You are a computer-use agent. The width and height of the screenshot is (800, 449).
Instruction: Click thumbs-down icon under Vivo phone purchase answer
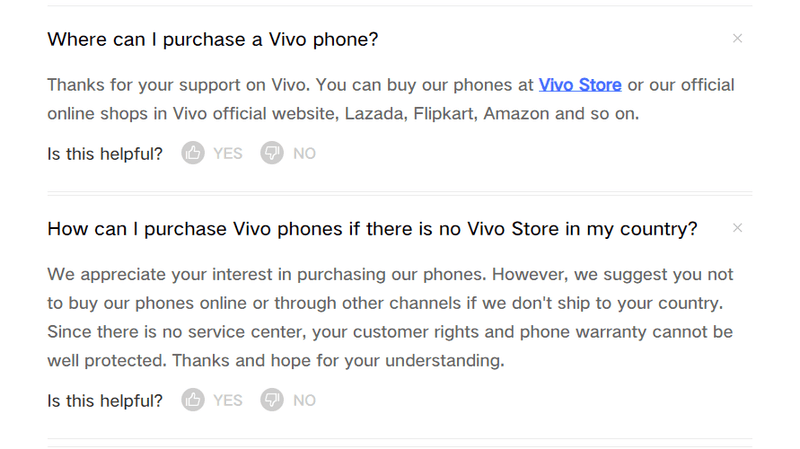[272, 153]
